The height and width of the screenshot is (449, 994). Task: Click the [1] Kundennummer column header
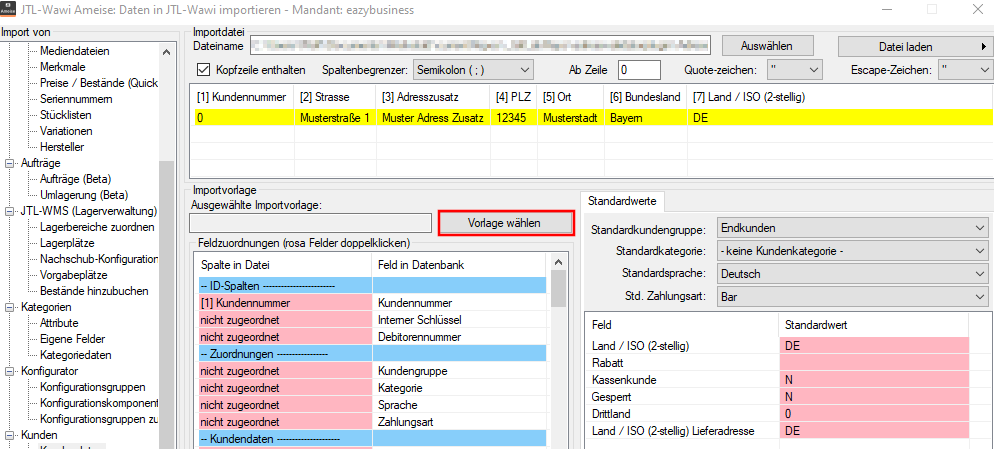click(240, 98)
